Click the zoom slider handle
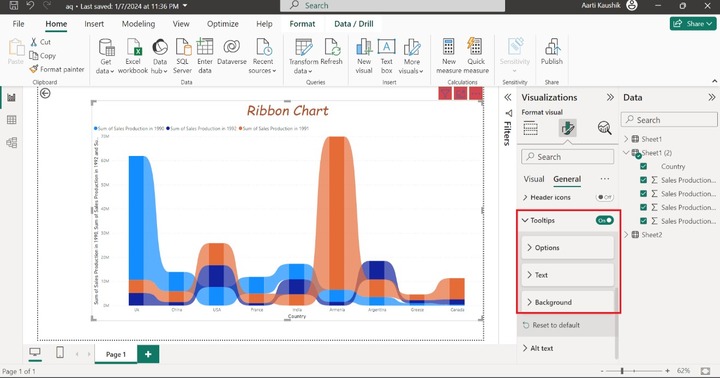Viewport: 720px width, 378px height. 622,371
